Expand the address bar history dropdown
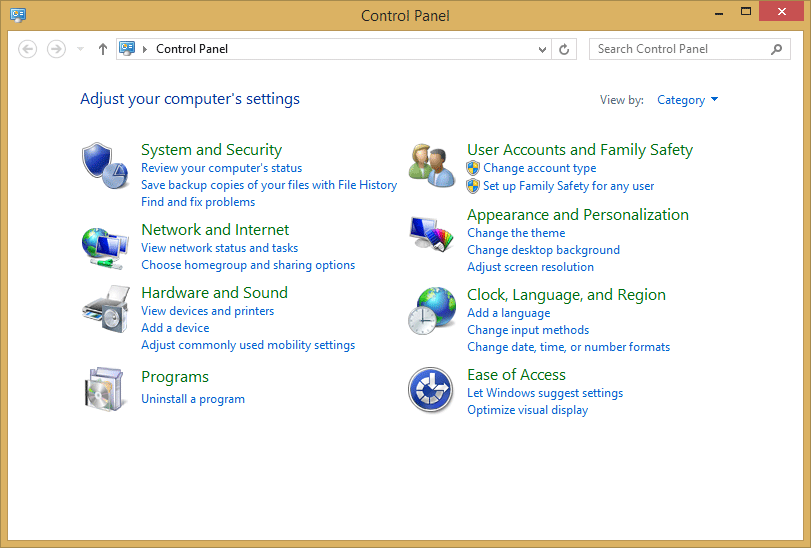This screenshot has height=548, width=811. point(542,50)
